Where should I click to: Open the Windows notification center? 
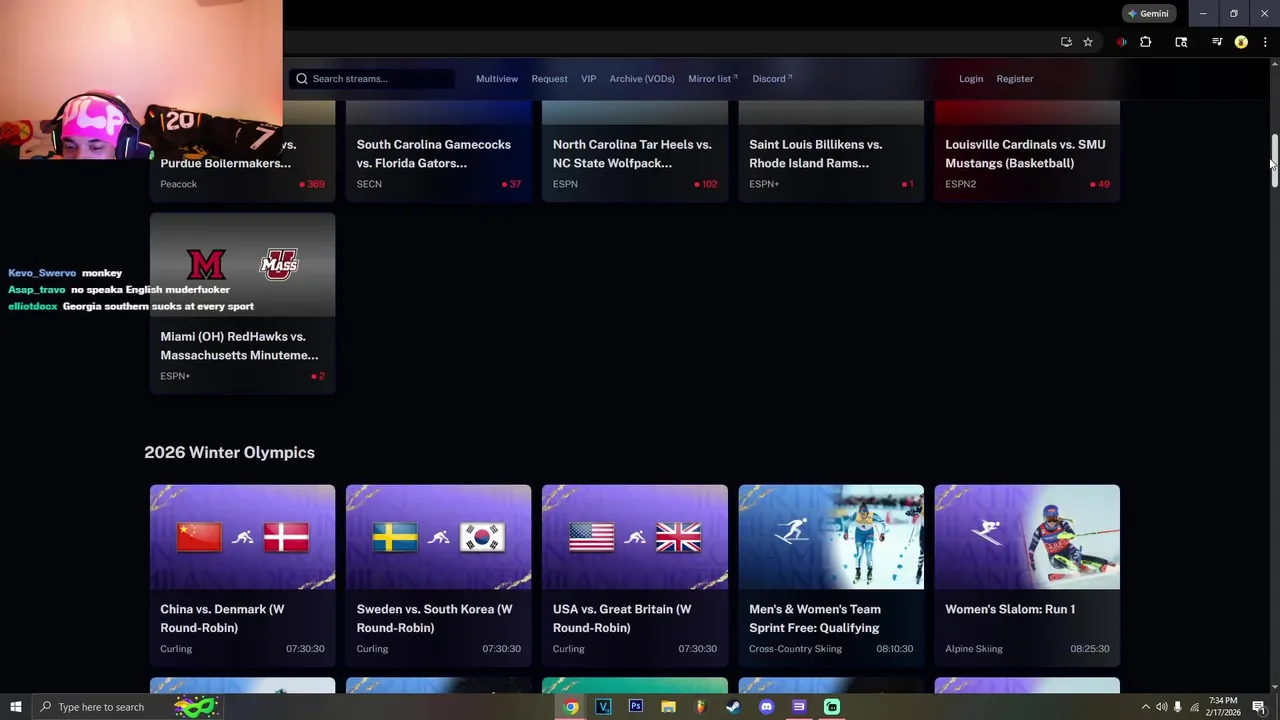1259,707
